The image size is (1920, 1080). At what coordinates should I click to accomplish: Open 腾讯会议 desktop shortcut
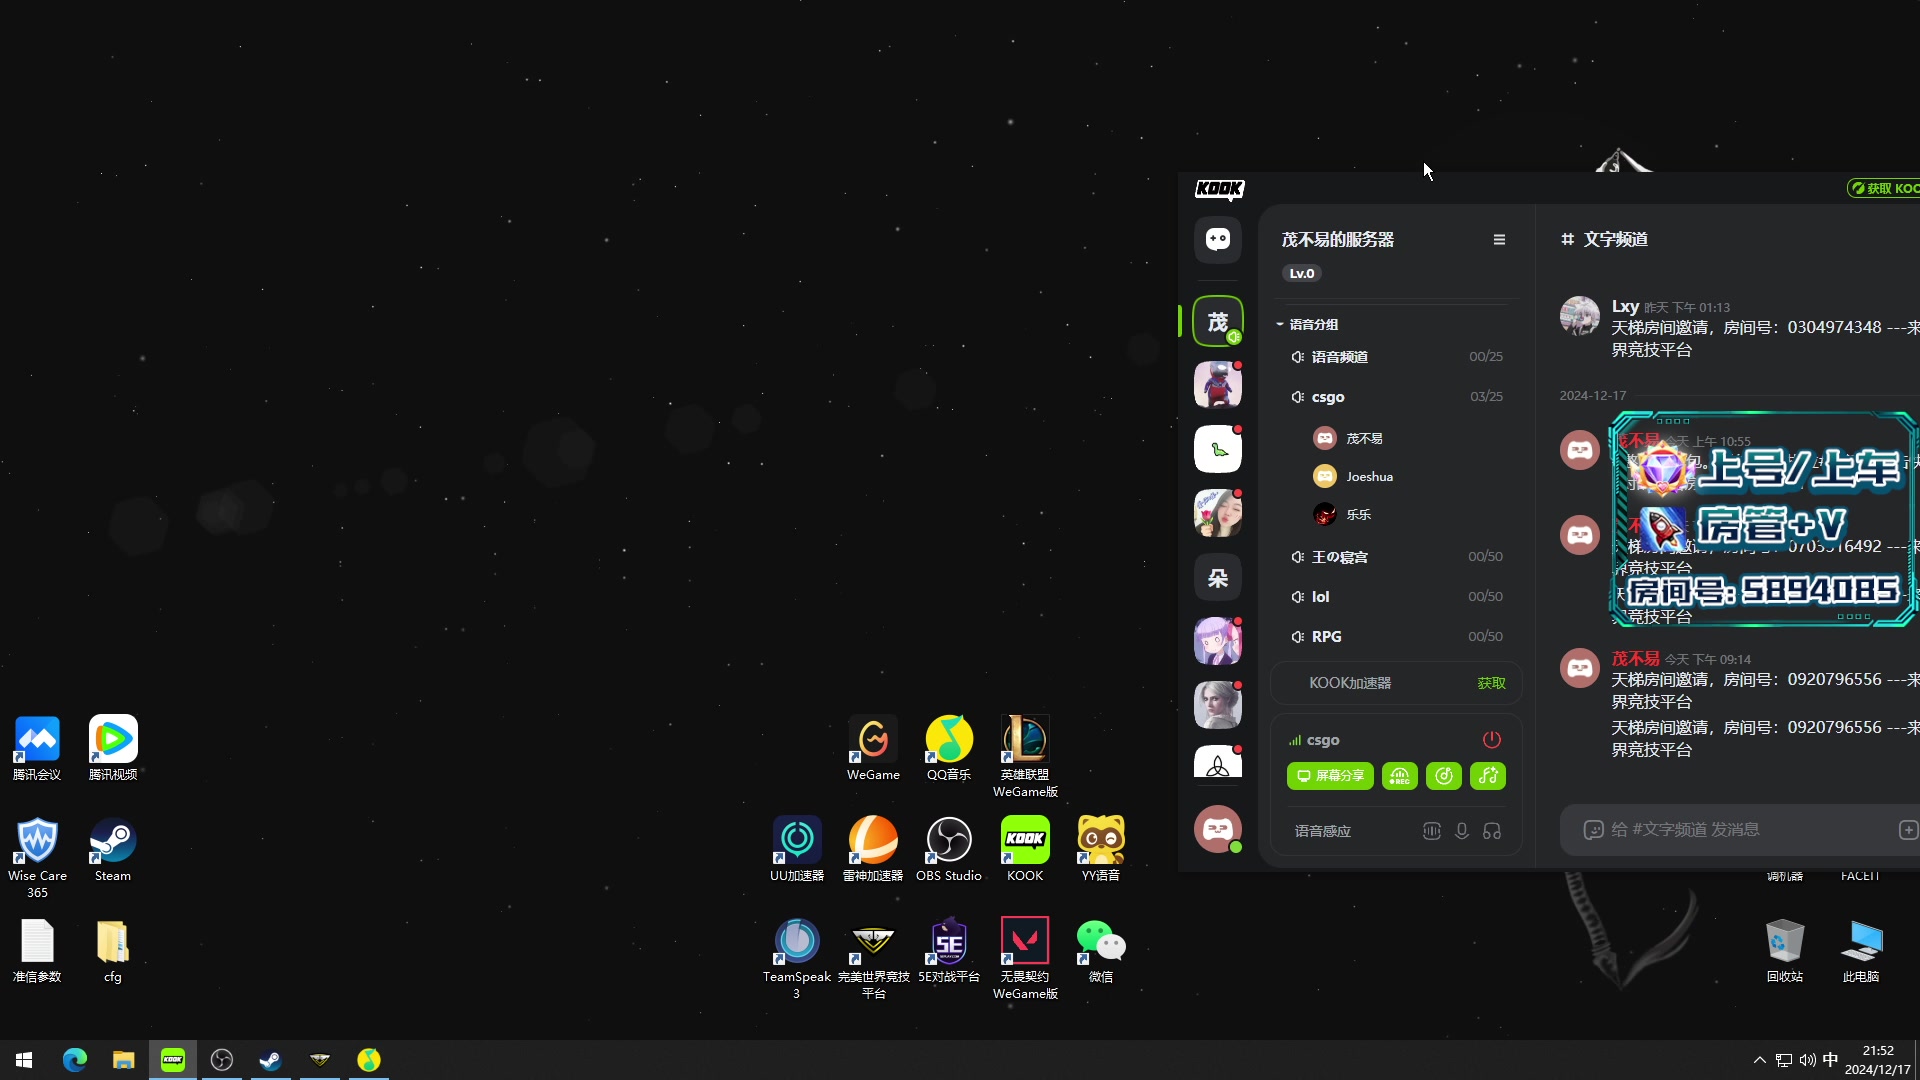pos(37,749)
